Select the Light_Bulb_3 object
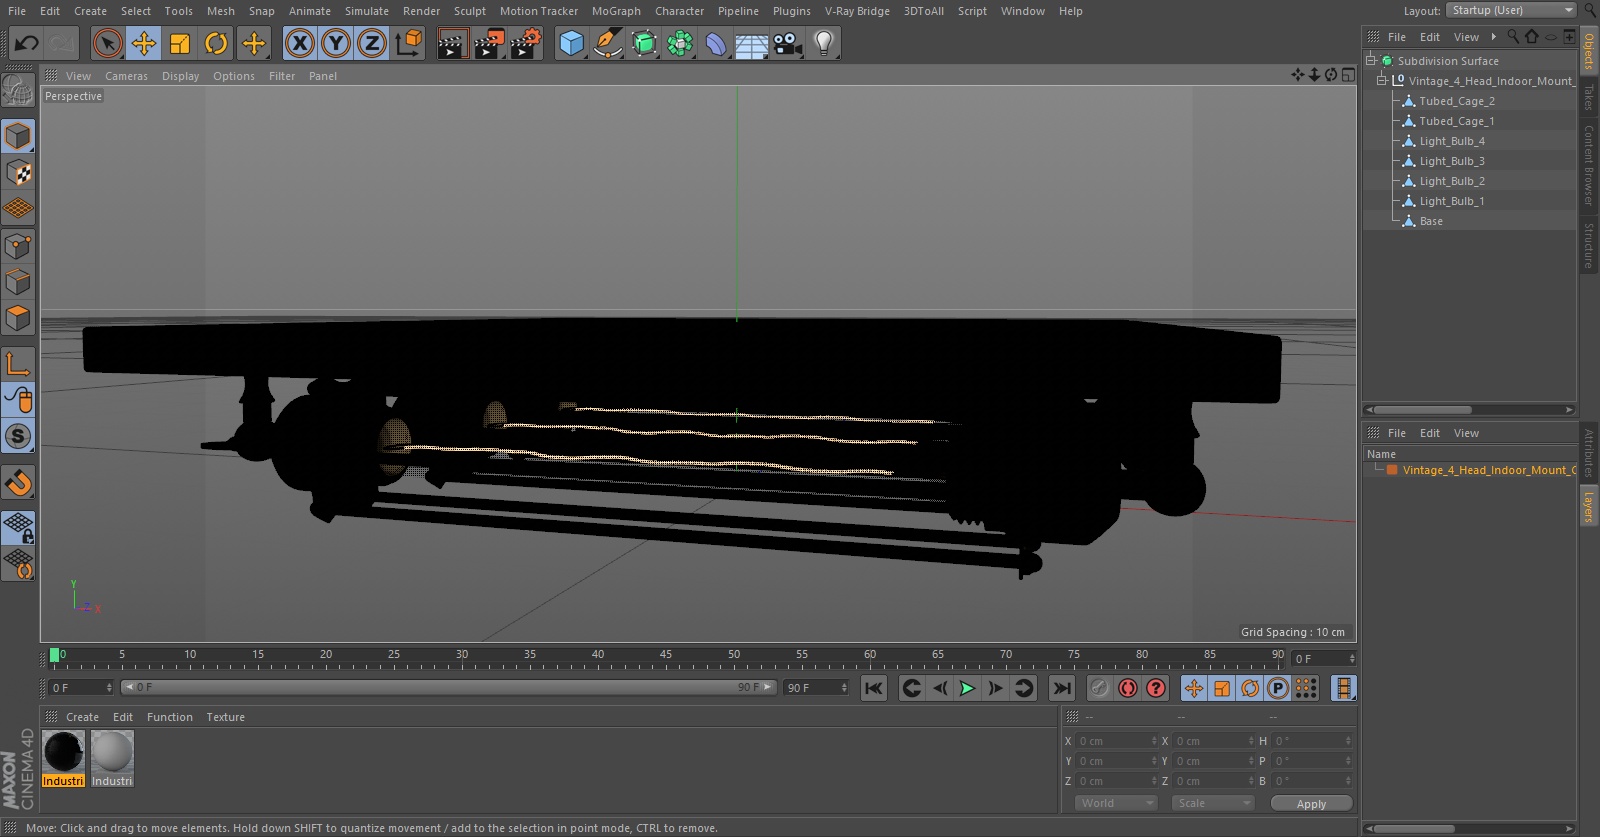1600x837 pixels. (x=1451, y=161)
